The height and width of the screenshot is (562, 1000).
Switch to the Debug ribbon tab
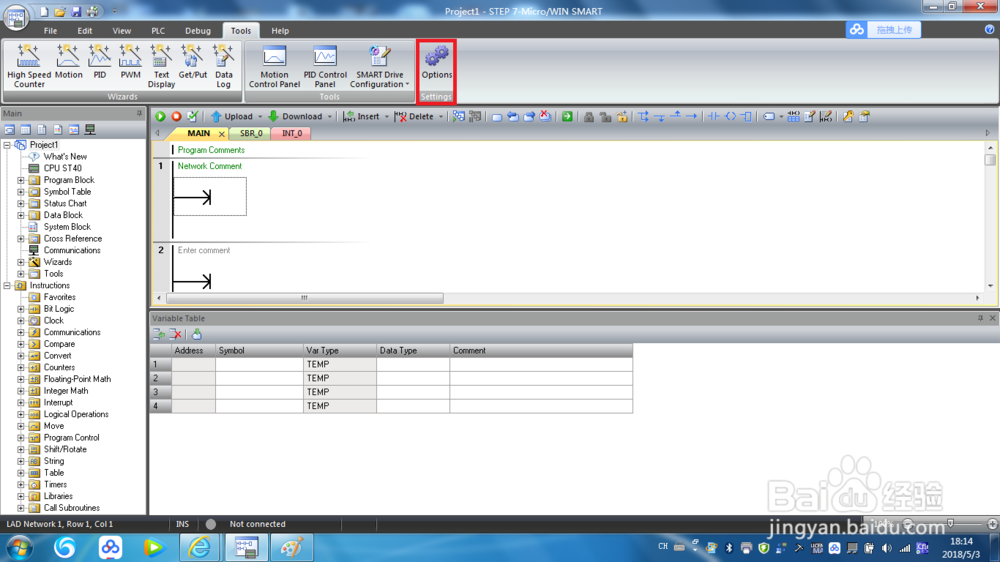point(198,31)
